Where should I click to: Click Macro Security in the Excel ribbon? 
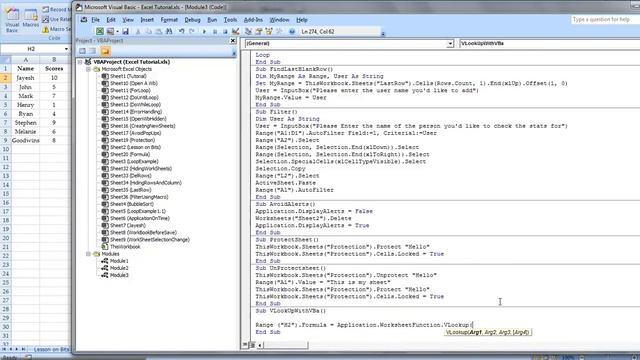(57, 29)
